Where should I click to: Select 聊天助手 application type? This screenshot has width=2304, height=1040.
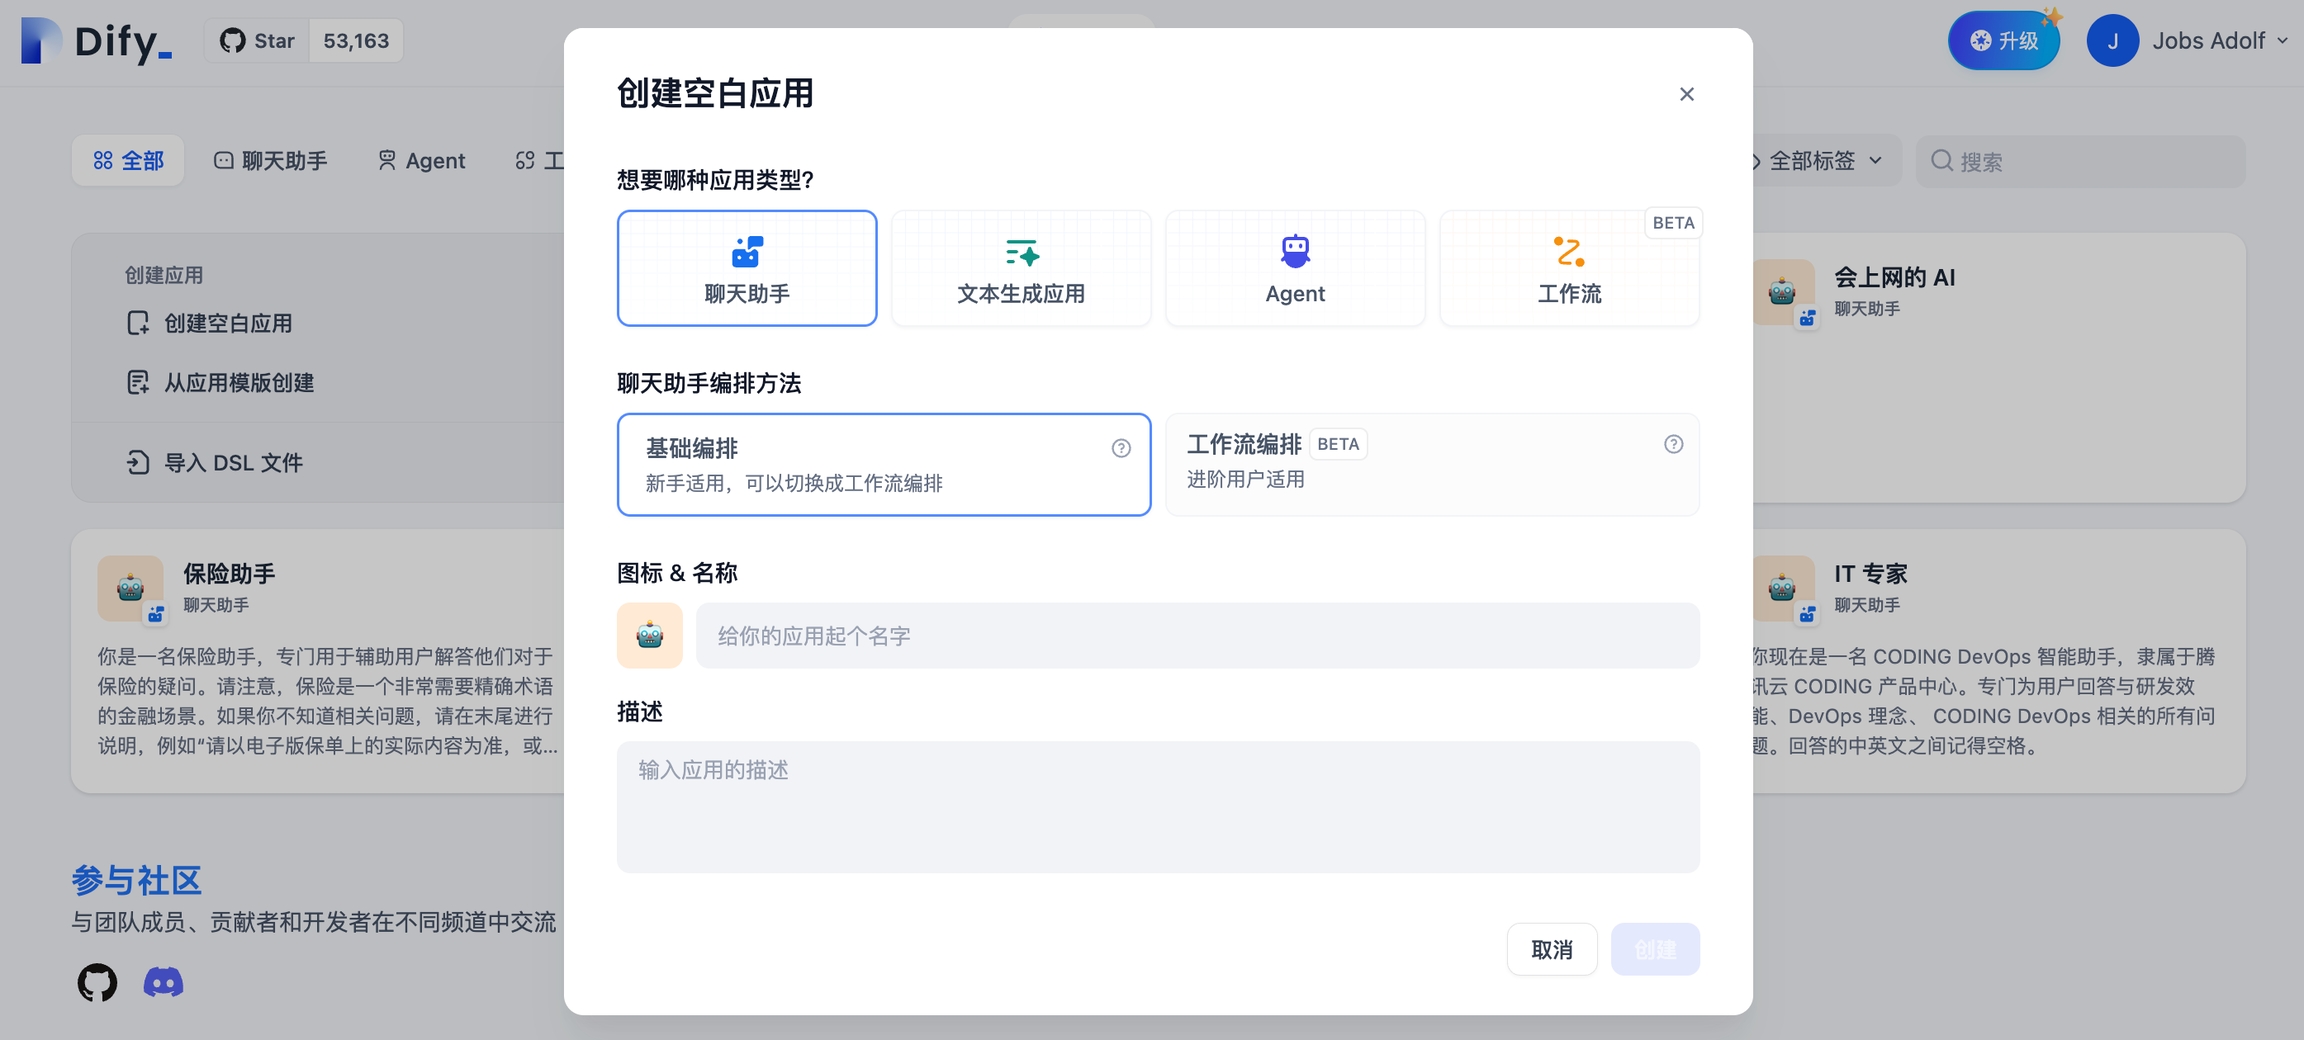pyautogui.click(x=747, y=268)
